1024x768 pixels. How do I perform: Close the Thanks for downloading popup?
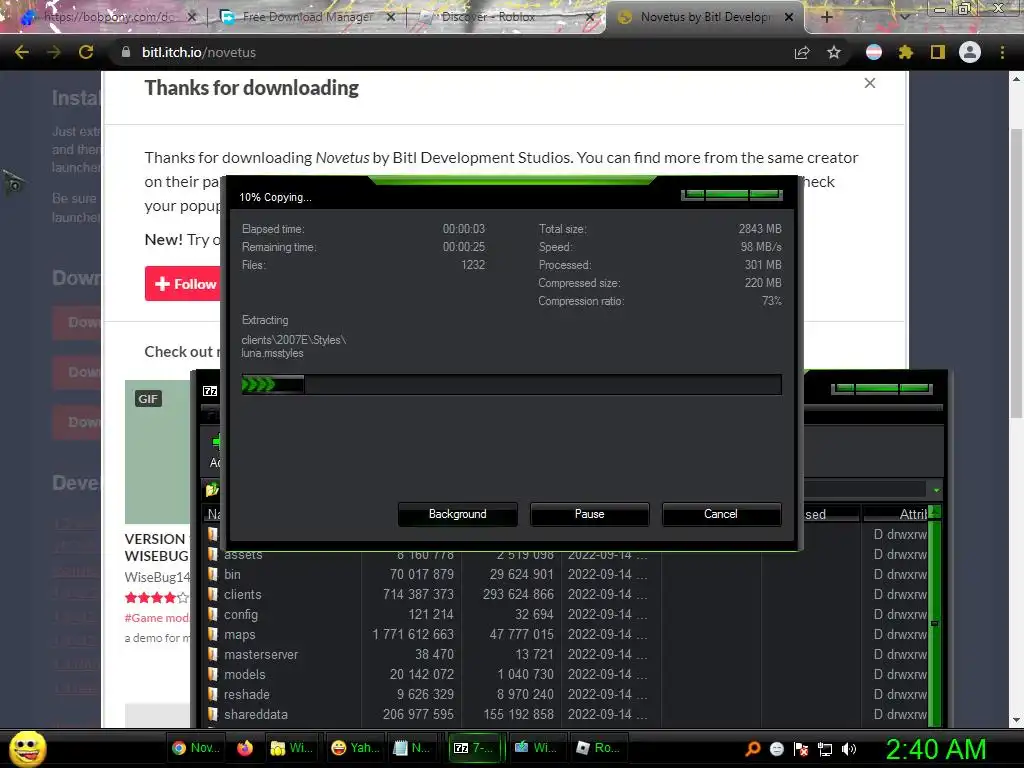coord(869,83)
